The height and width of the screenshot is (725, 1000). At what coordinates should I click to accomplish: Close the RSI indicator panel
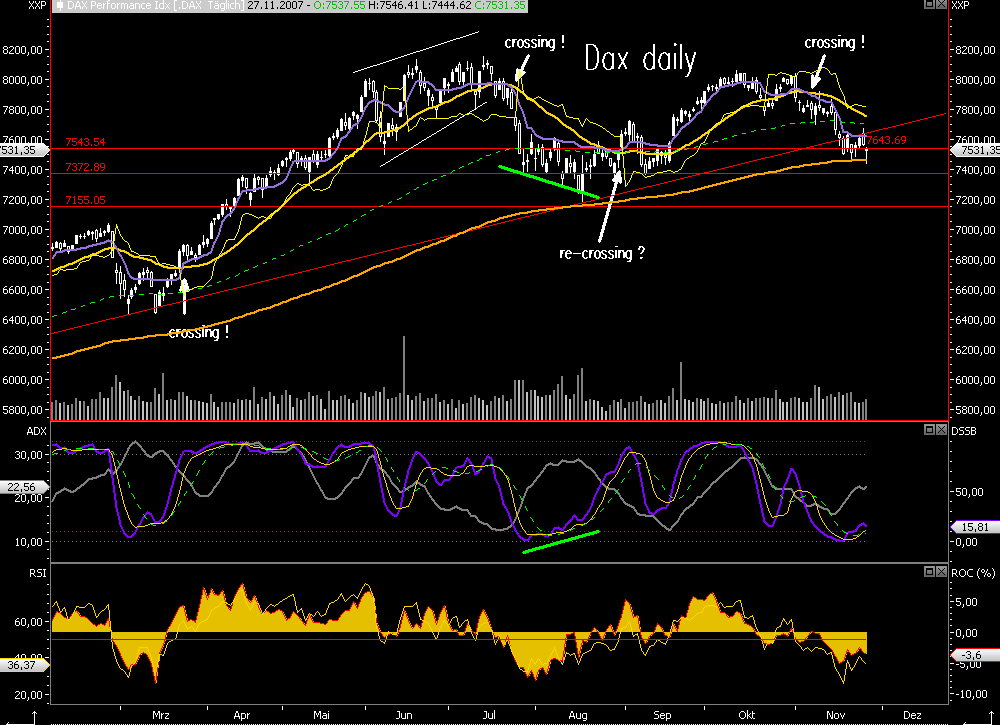point(941,570)
